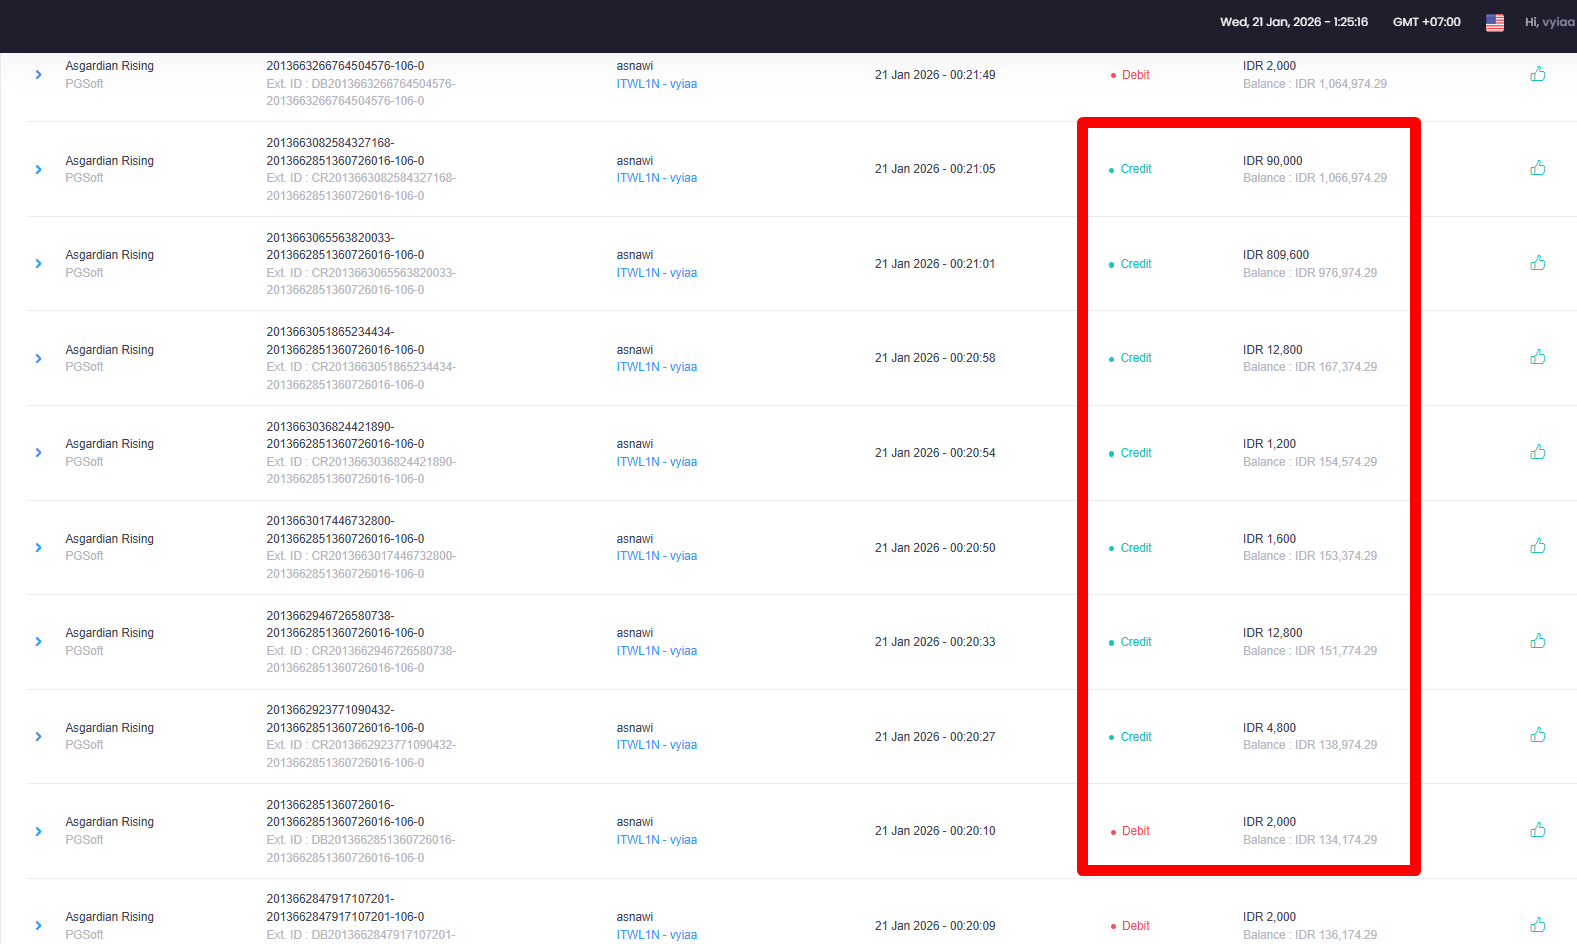The image size is (1577, 944).
Task: Select transaction ID 2013663082584327168-
Action: (330, 143)
